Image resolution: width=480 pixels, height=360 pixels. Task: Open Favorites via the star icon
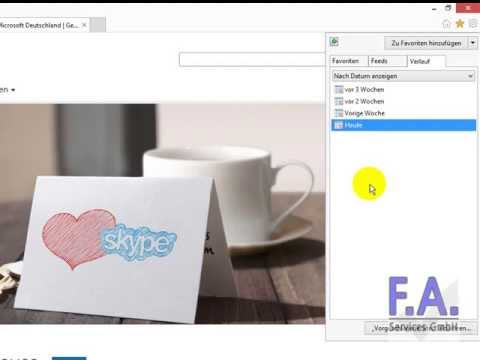coord(460,24)
